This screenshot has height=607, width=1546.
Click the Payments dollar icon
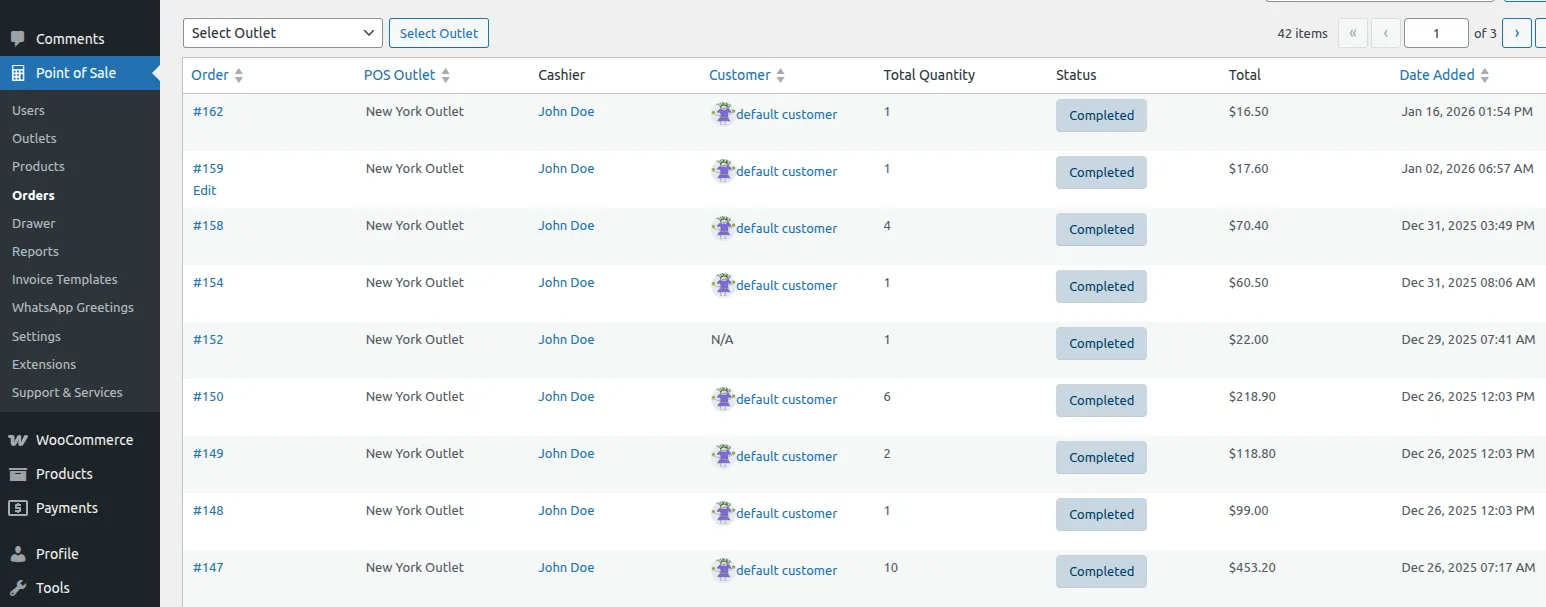pyautogui.click(x=18, y=508)
